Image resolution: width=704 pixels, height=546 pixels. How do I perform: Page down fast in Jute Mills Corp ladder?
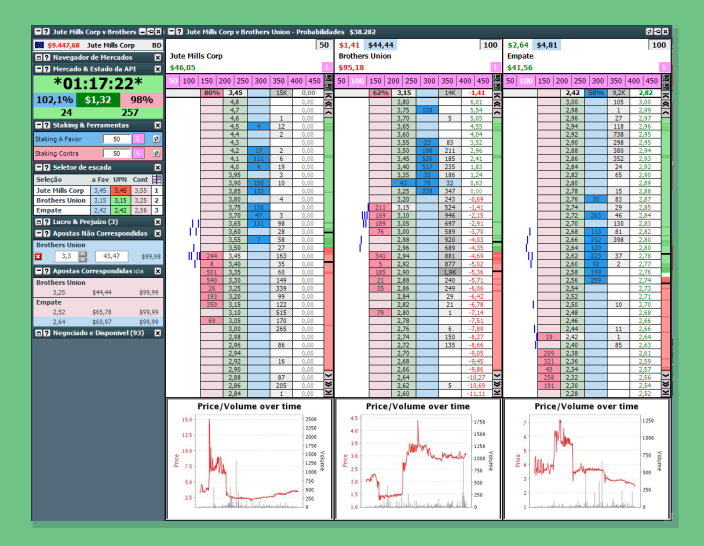pos(328,384)
